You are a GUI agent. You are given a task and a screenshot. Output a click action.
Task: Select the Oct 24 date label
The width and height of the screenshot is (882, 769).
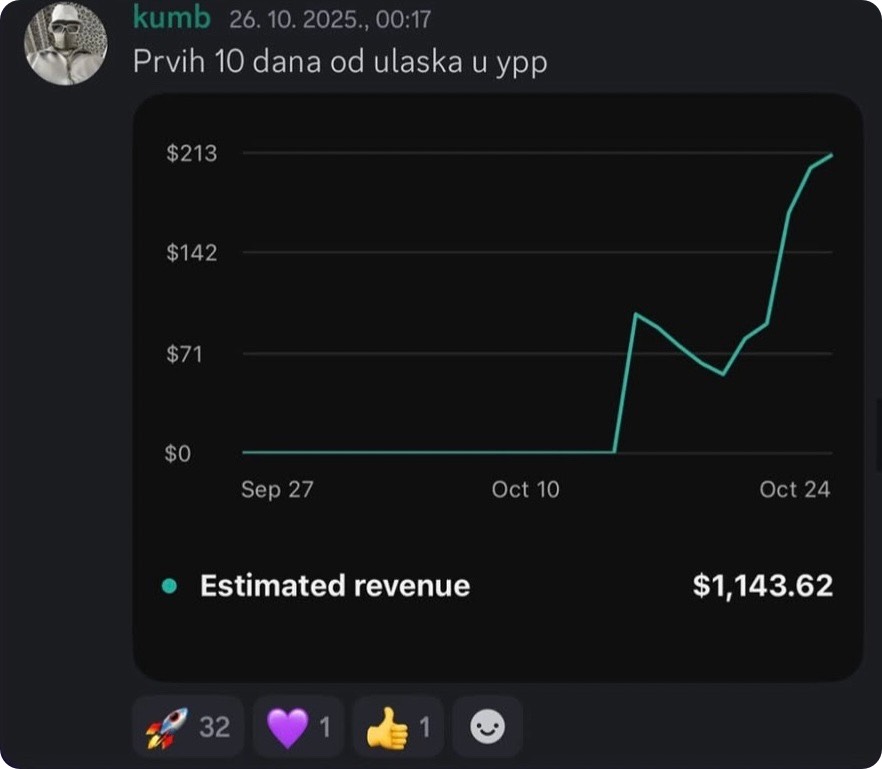tap(795, 490)
